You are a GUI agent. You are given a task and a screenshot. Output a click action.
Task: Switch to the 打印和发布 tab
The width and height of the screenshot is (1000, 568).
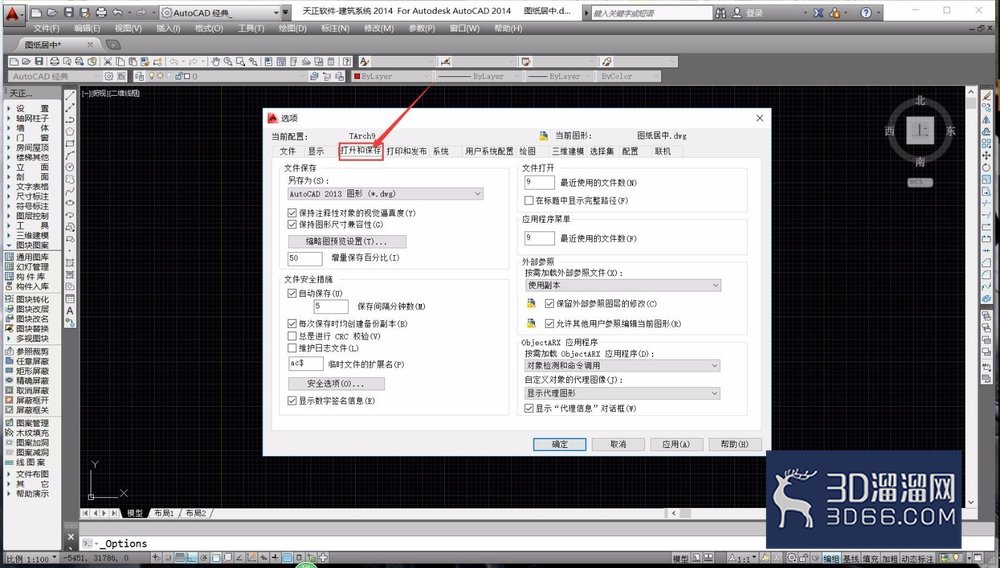(x=407, y=151)
